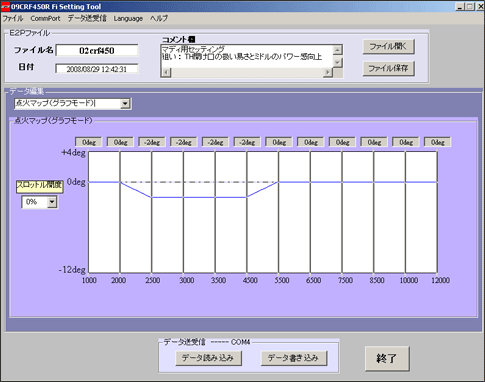Click comment box scroll up arrow

pyautogui.click(x=338, y=50)
